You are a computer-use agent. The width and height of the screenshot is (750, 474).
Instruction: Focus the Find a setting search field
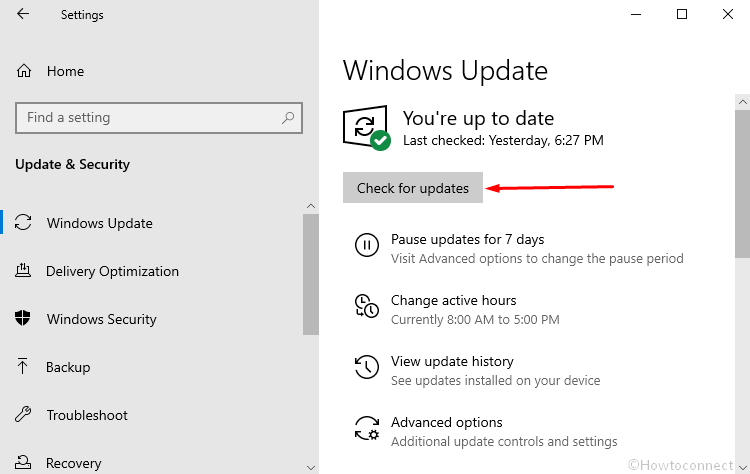[x=159, y=118]
